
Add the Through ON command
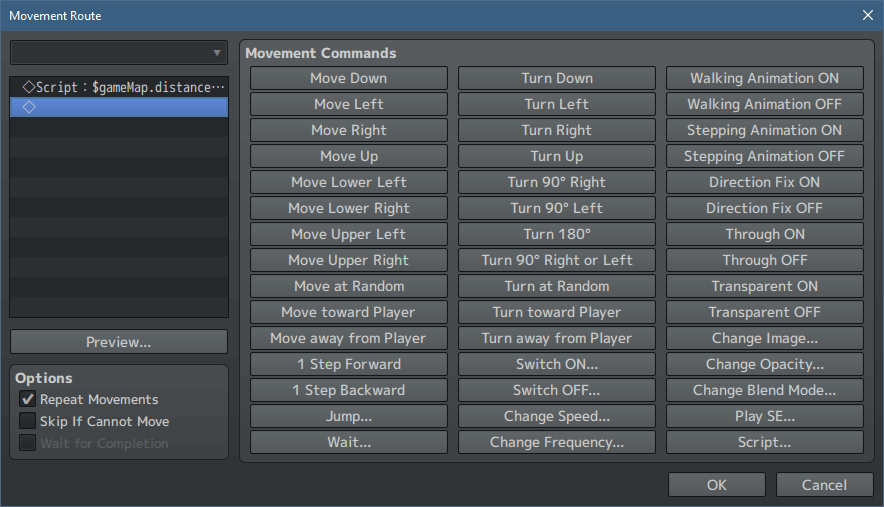pos(765,234)
